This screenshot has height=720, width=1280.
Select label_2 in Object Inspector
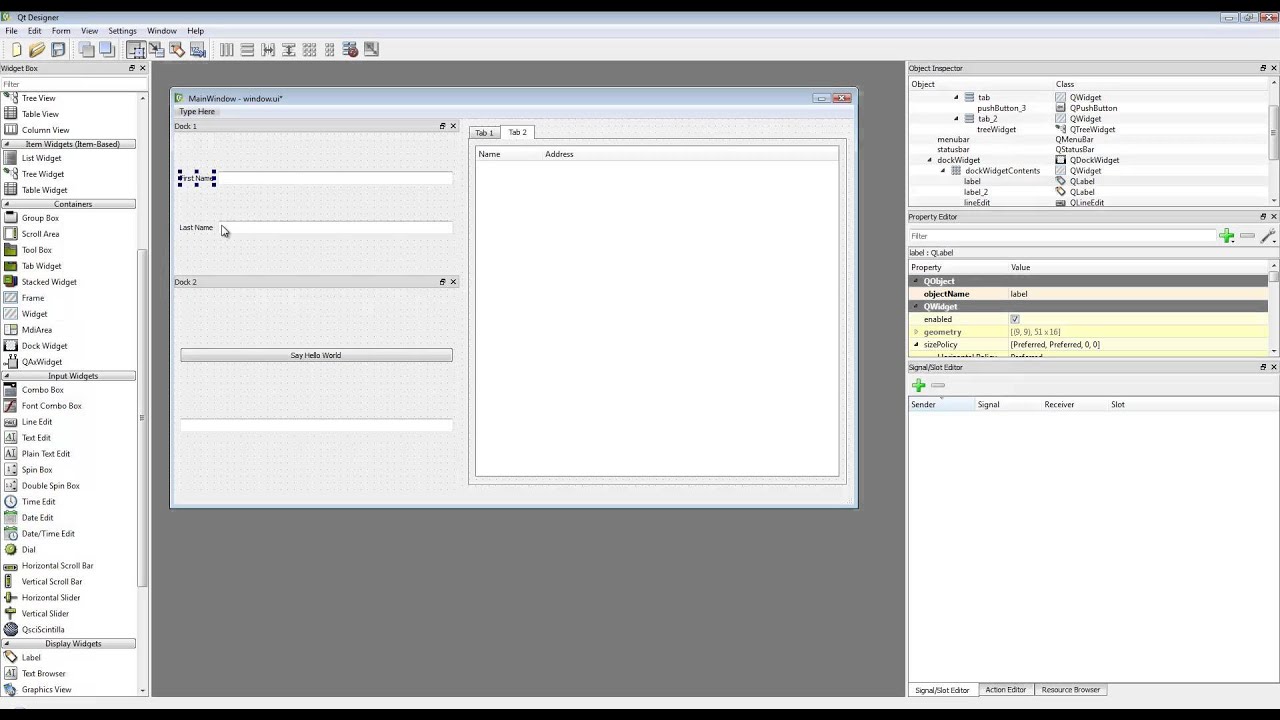coord(976,192)
